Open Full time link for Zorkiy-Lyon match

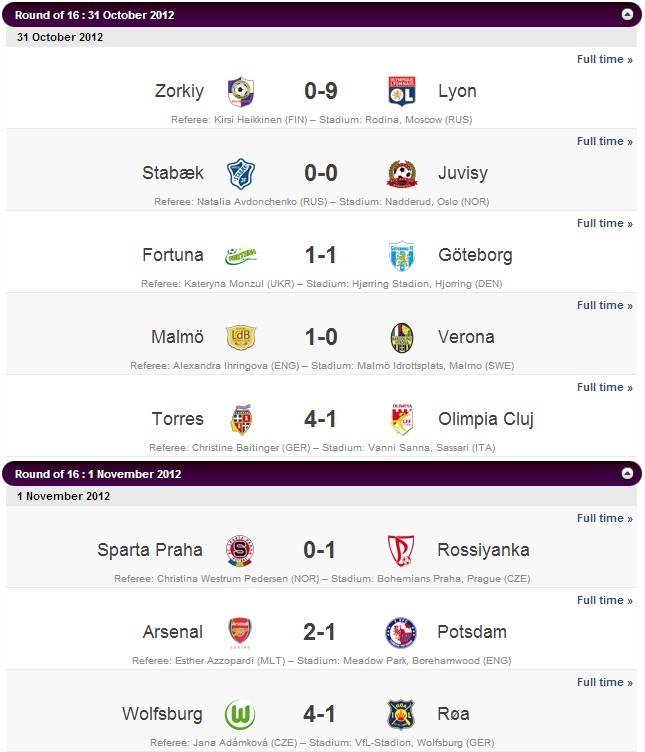coord(605,59)
